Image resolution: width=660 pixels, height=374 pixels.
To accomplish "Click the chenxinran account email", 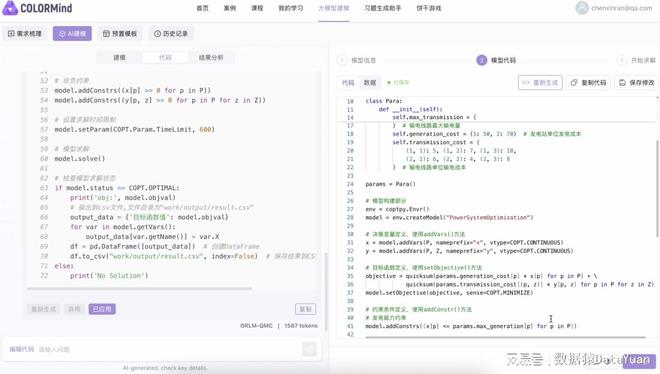I will pos(622,8).
